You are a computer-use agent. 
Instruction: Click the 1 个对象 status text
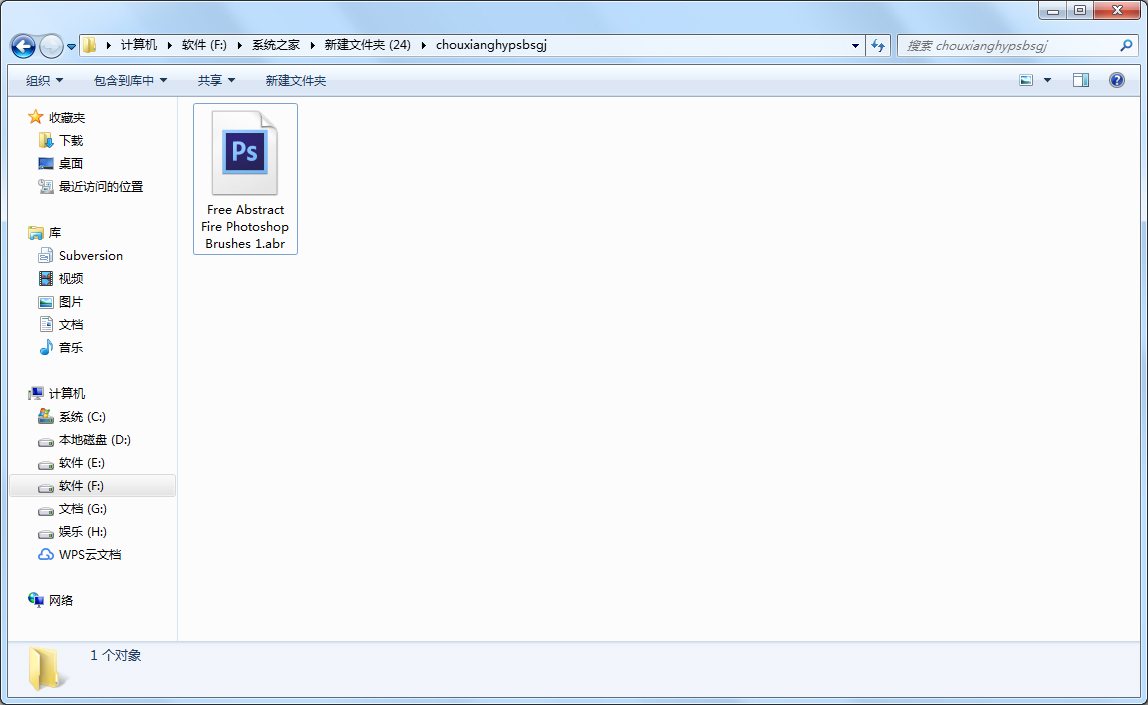(116, 655)
